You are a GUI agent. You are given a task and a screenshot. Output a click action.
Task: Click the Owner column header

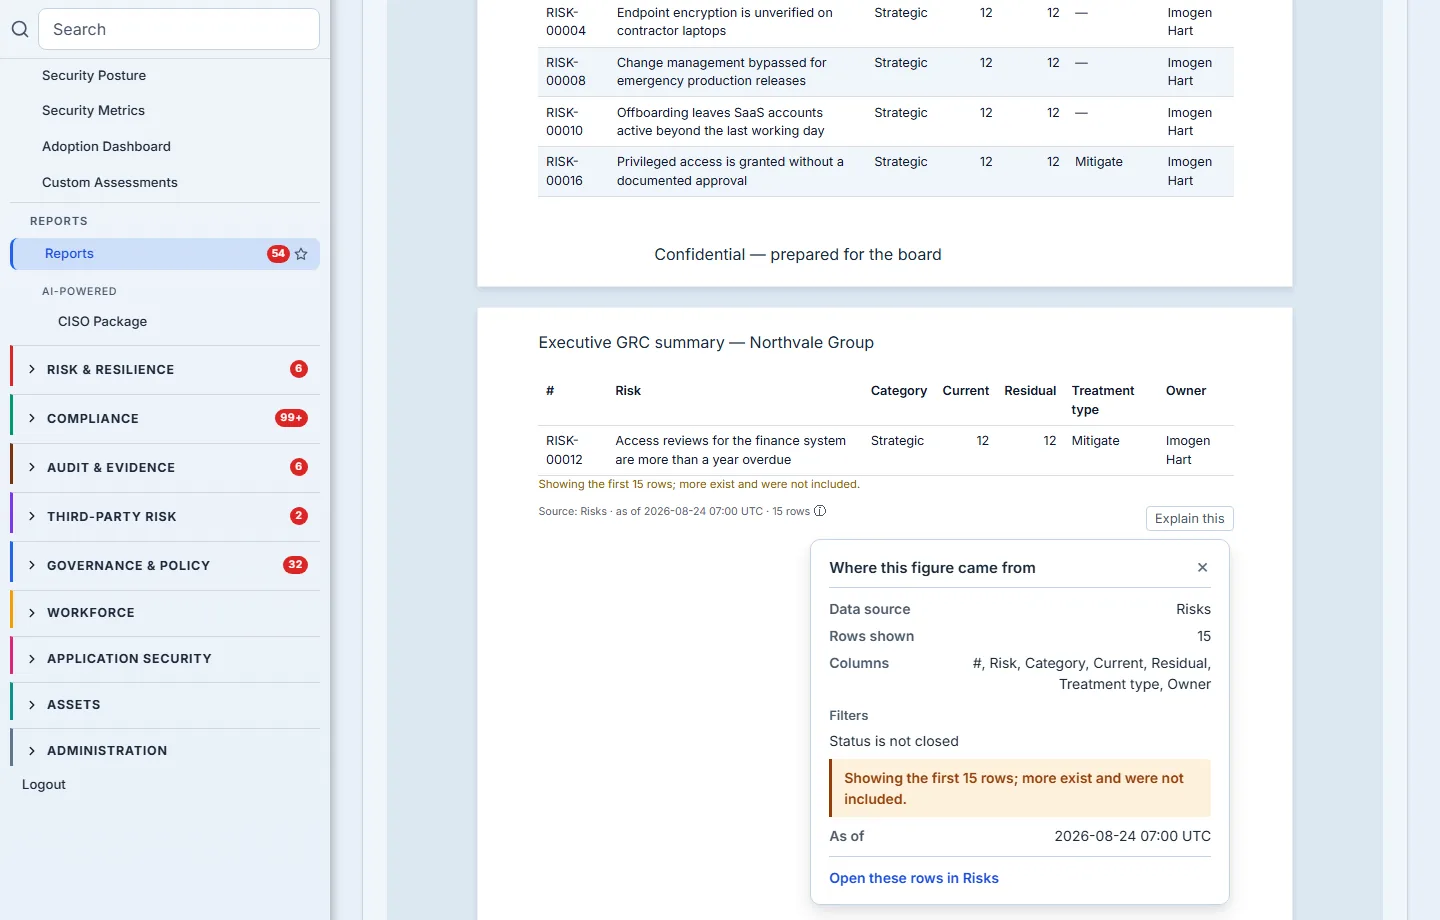click(x=1186, y=391)
